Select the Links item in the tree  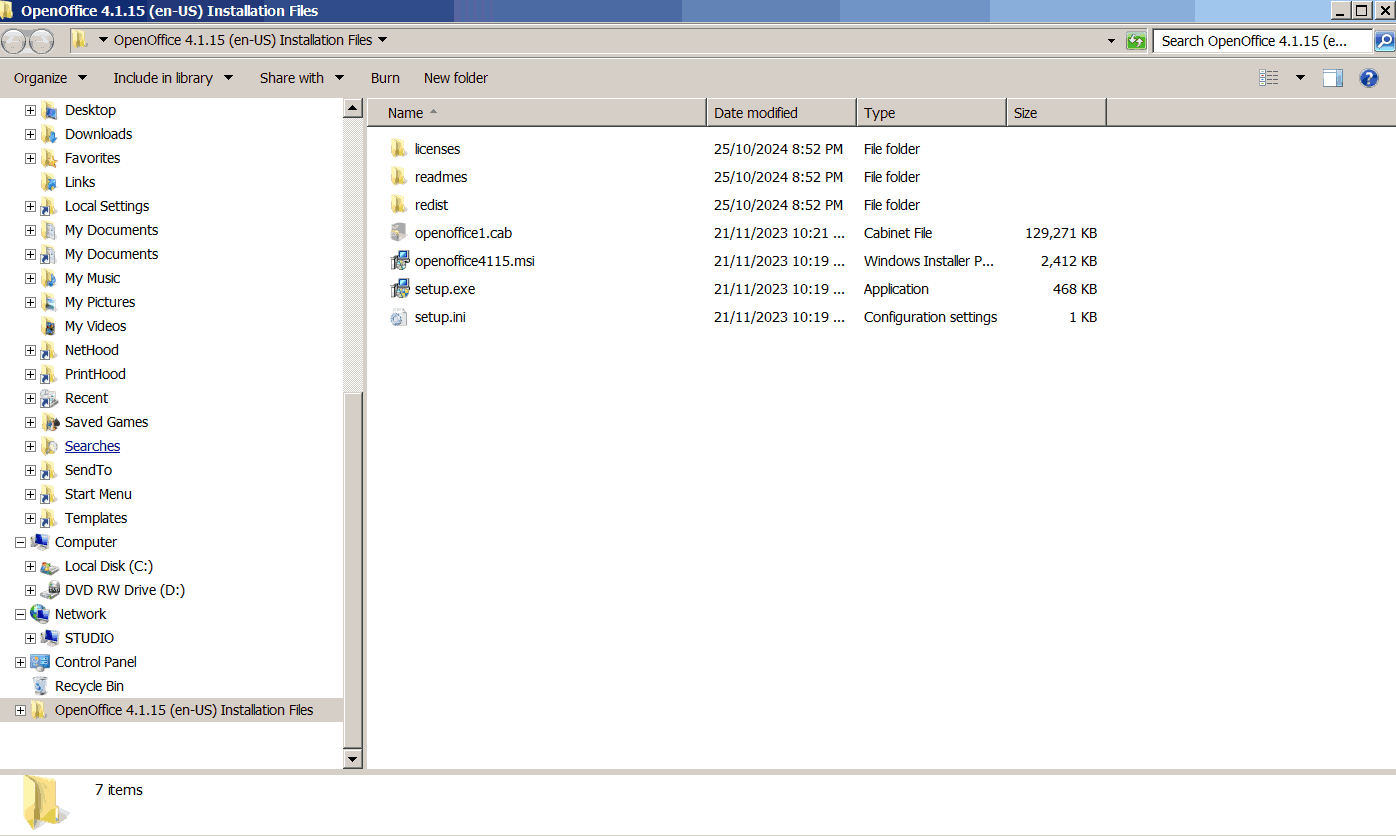(x=80, y=182)
